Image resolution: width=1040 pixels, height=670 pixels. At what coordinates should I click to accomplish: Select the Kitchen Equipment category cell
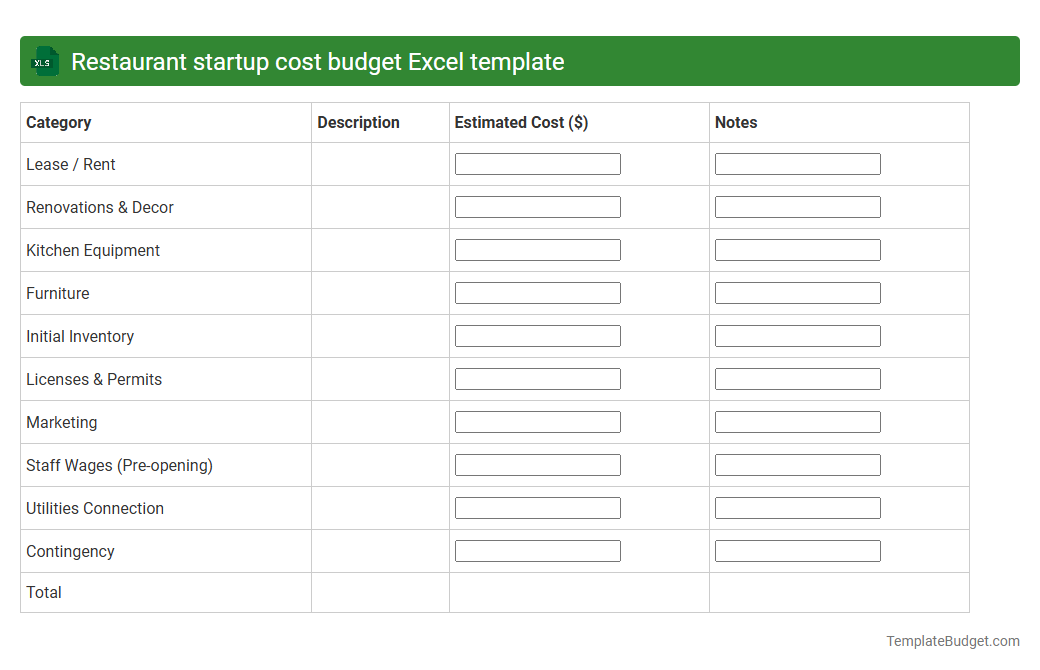pos(92,250)
